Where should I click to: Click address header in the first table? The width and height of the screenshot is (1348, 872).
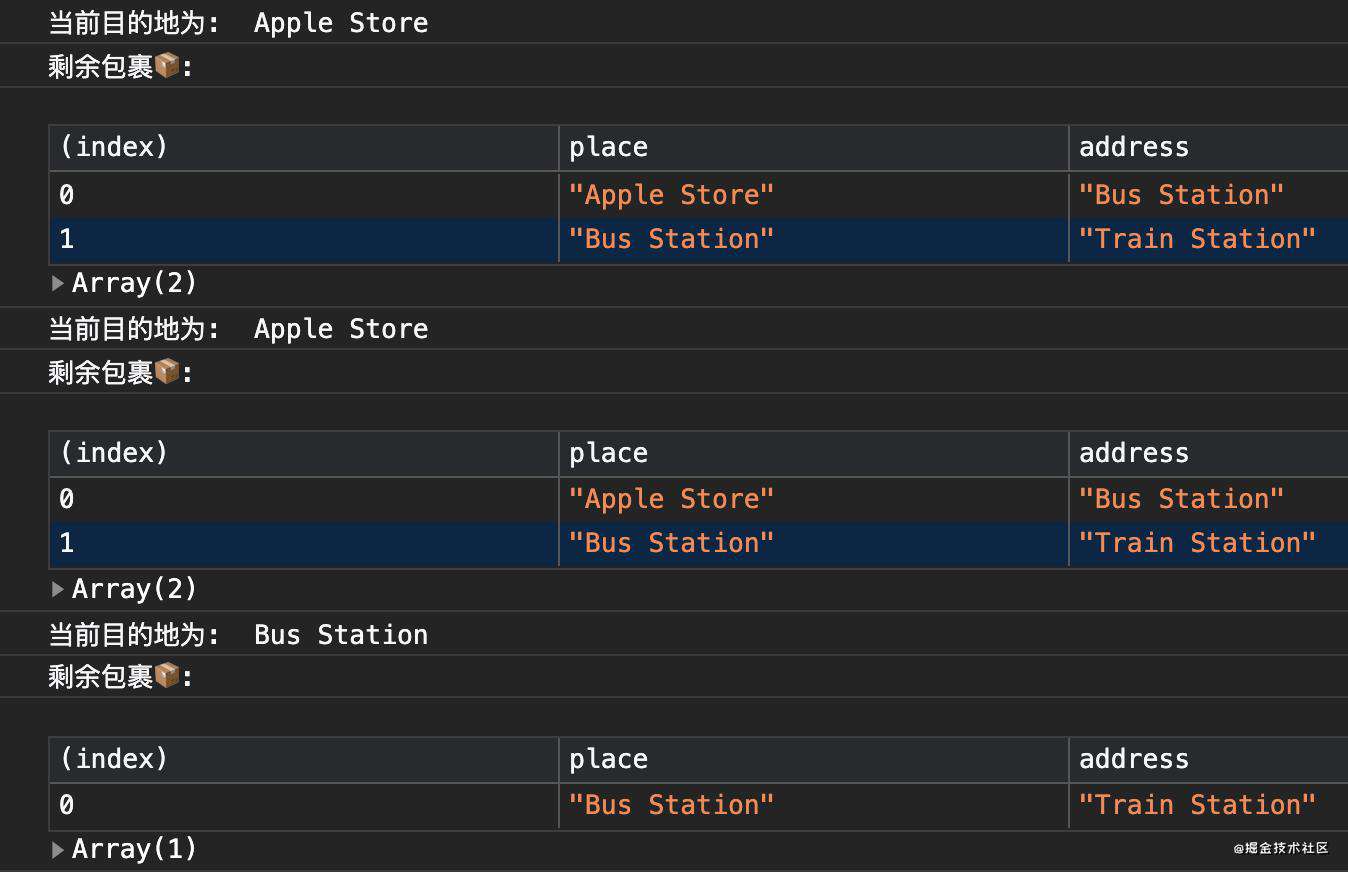1208,147
